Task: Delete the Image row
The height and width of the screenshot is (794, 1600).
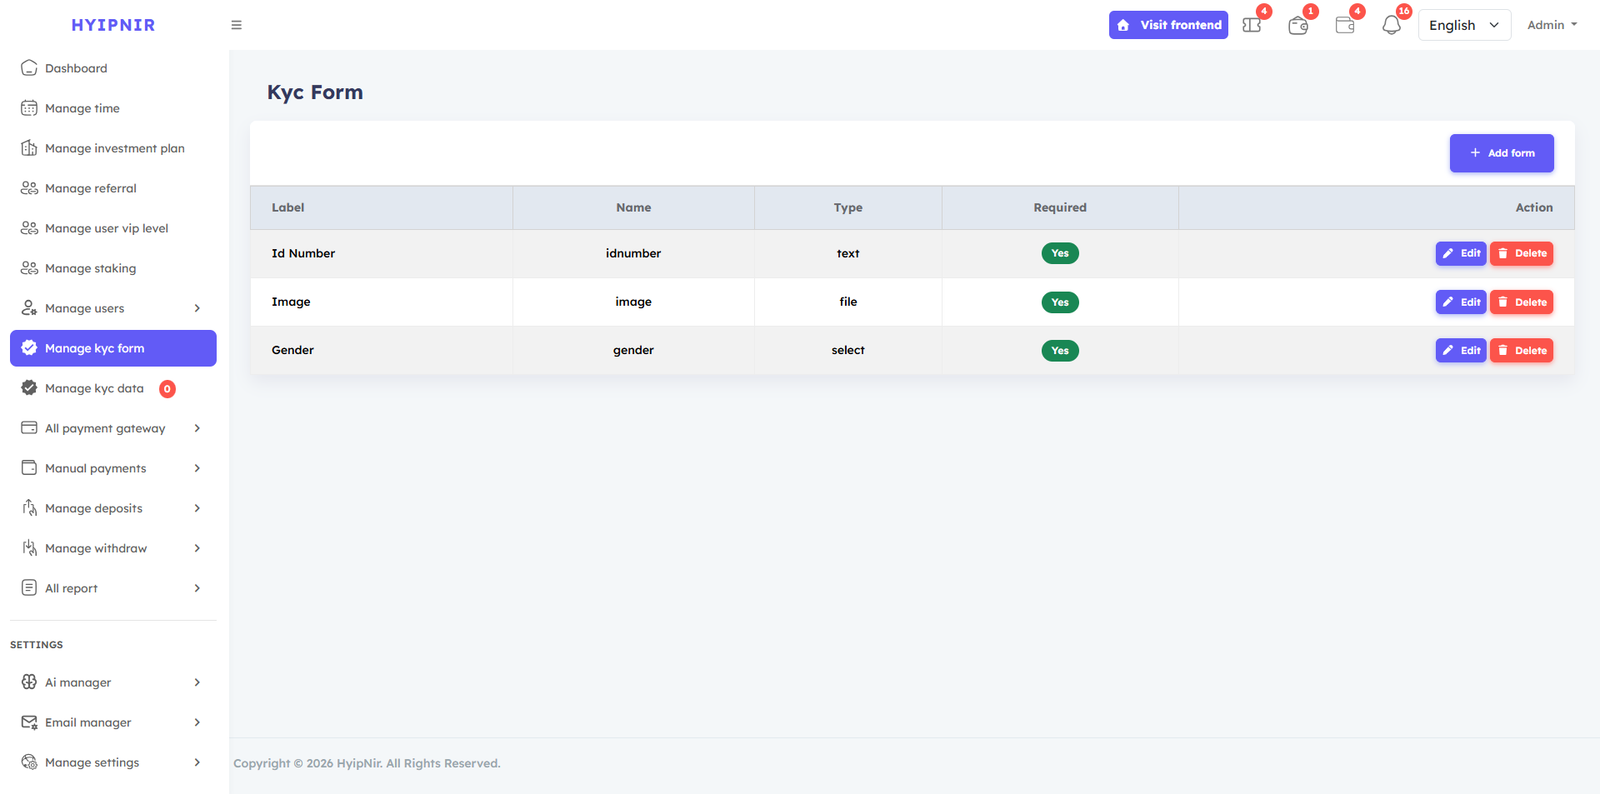Action: pos(1521,302)
